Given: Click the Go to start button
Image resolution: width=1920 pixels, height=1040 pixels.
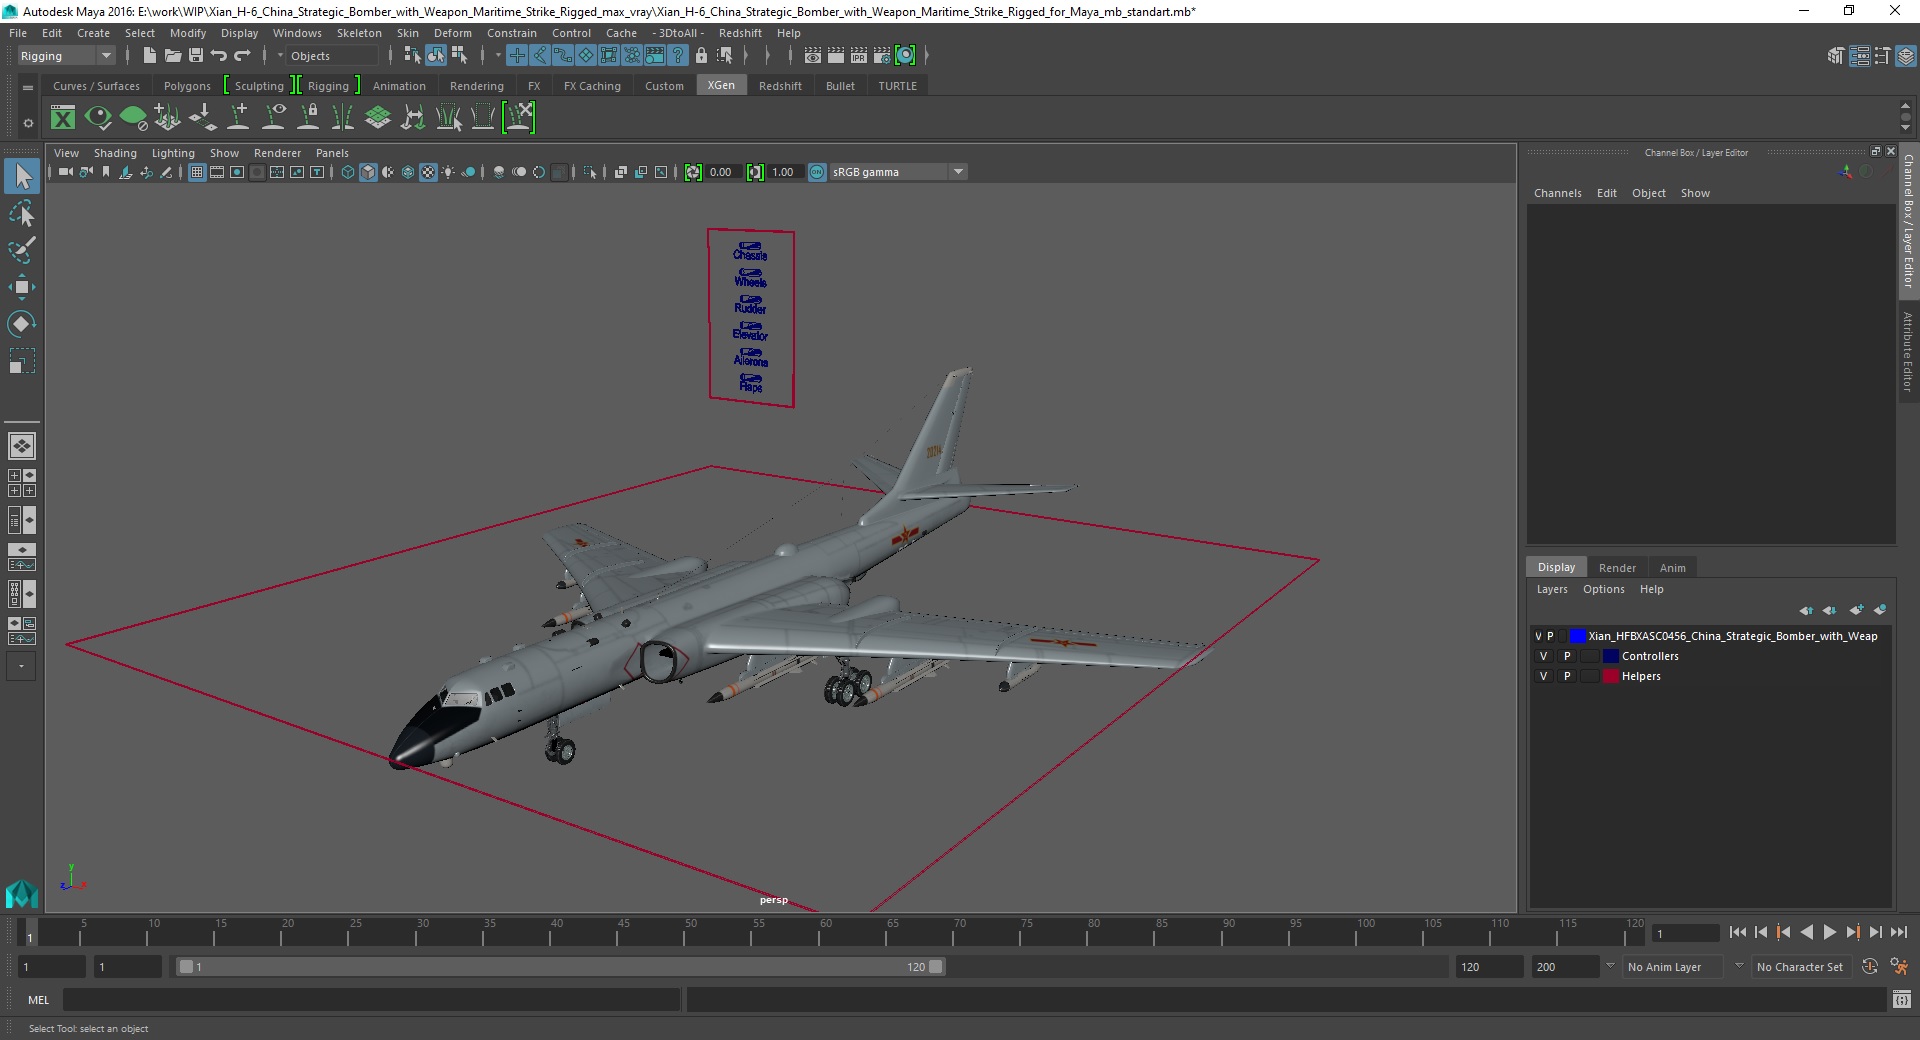Looking at the screenshot, I should pyautogui.click(x=1737, y=932).
